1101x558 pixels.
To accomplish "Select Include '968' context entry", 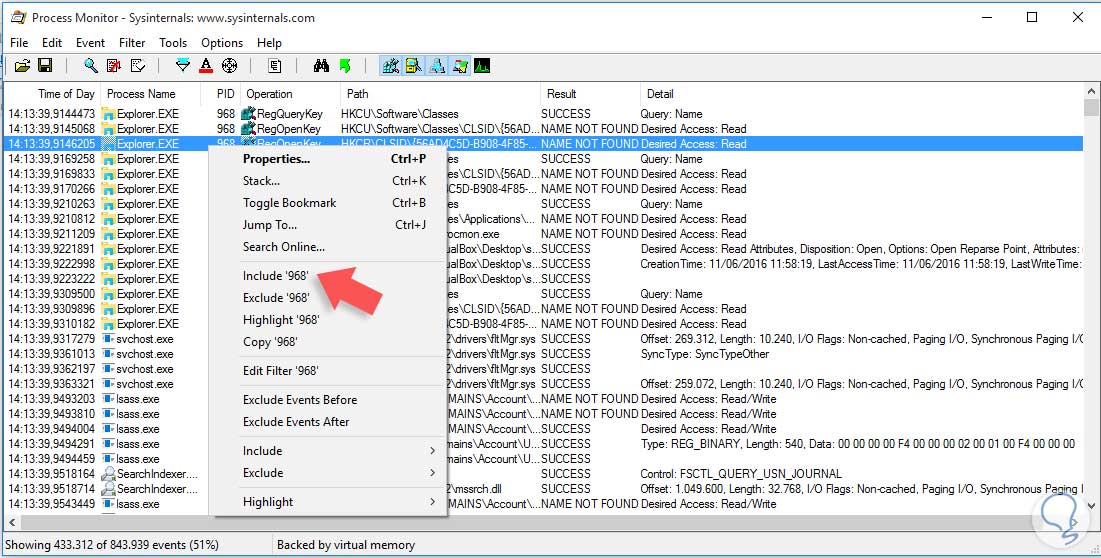I will coord(330,276).
